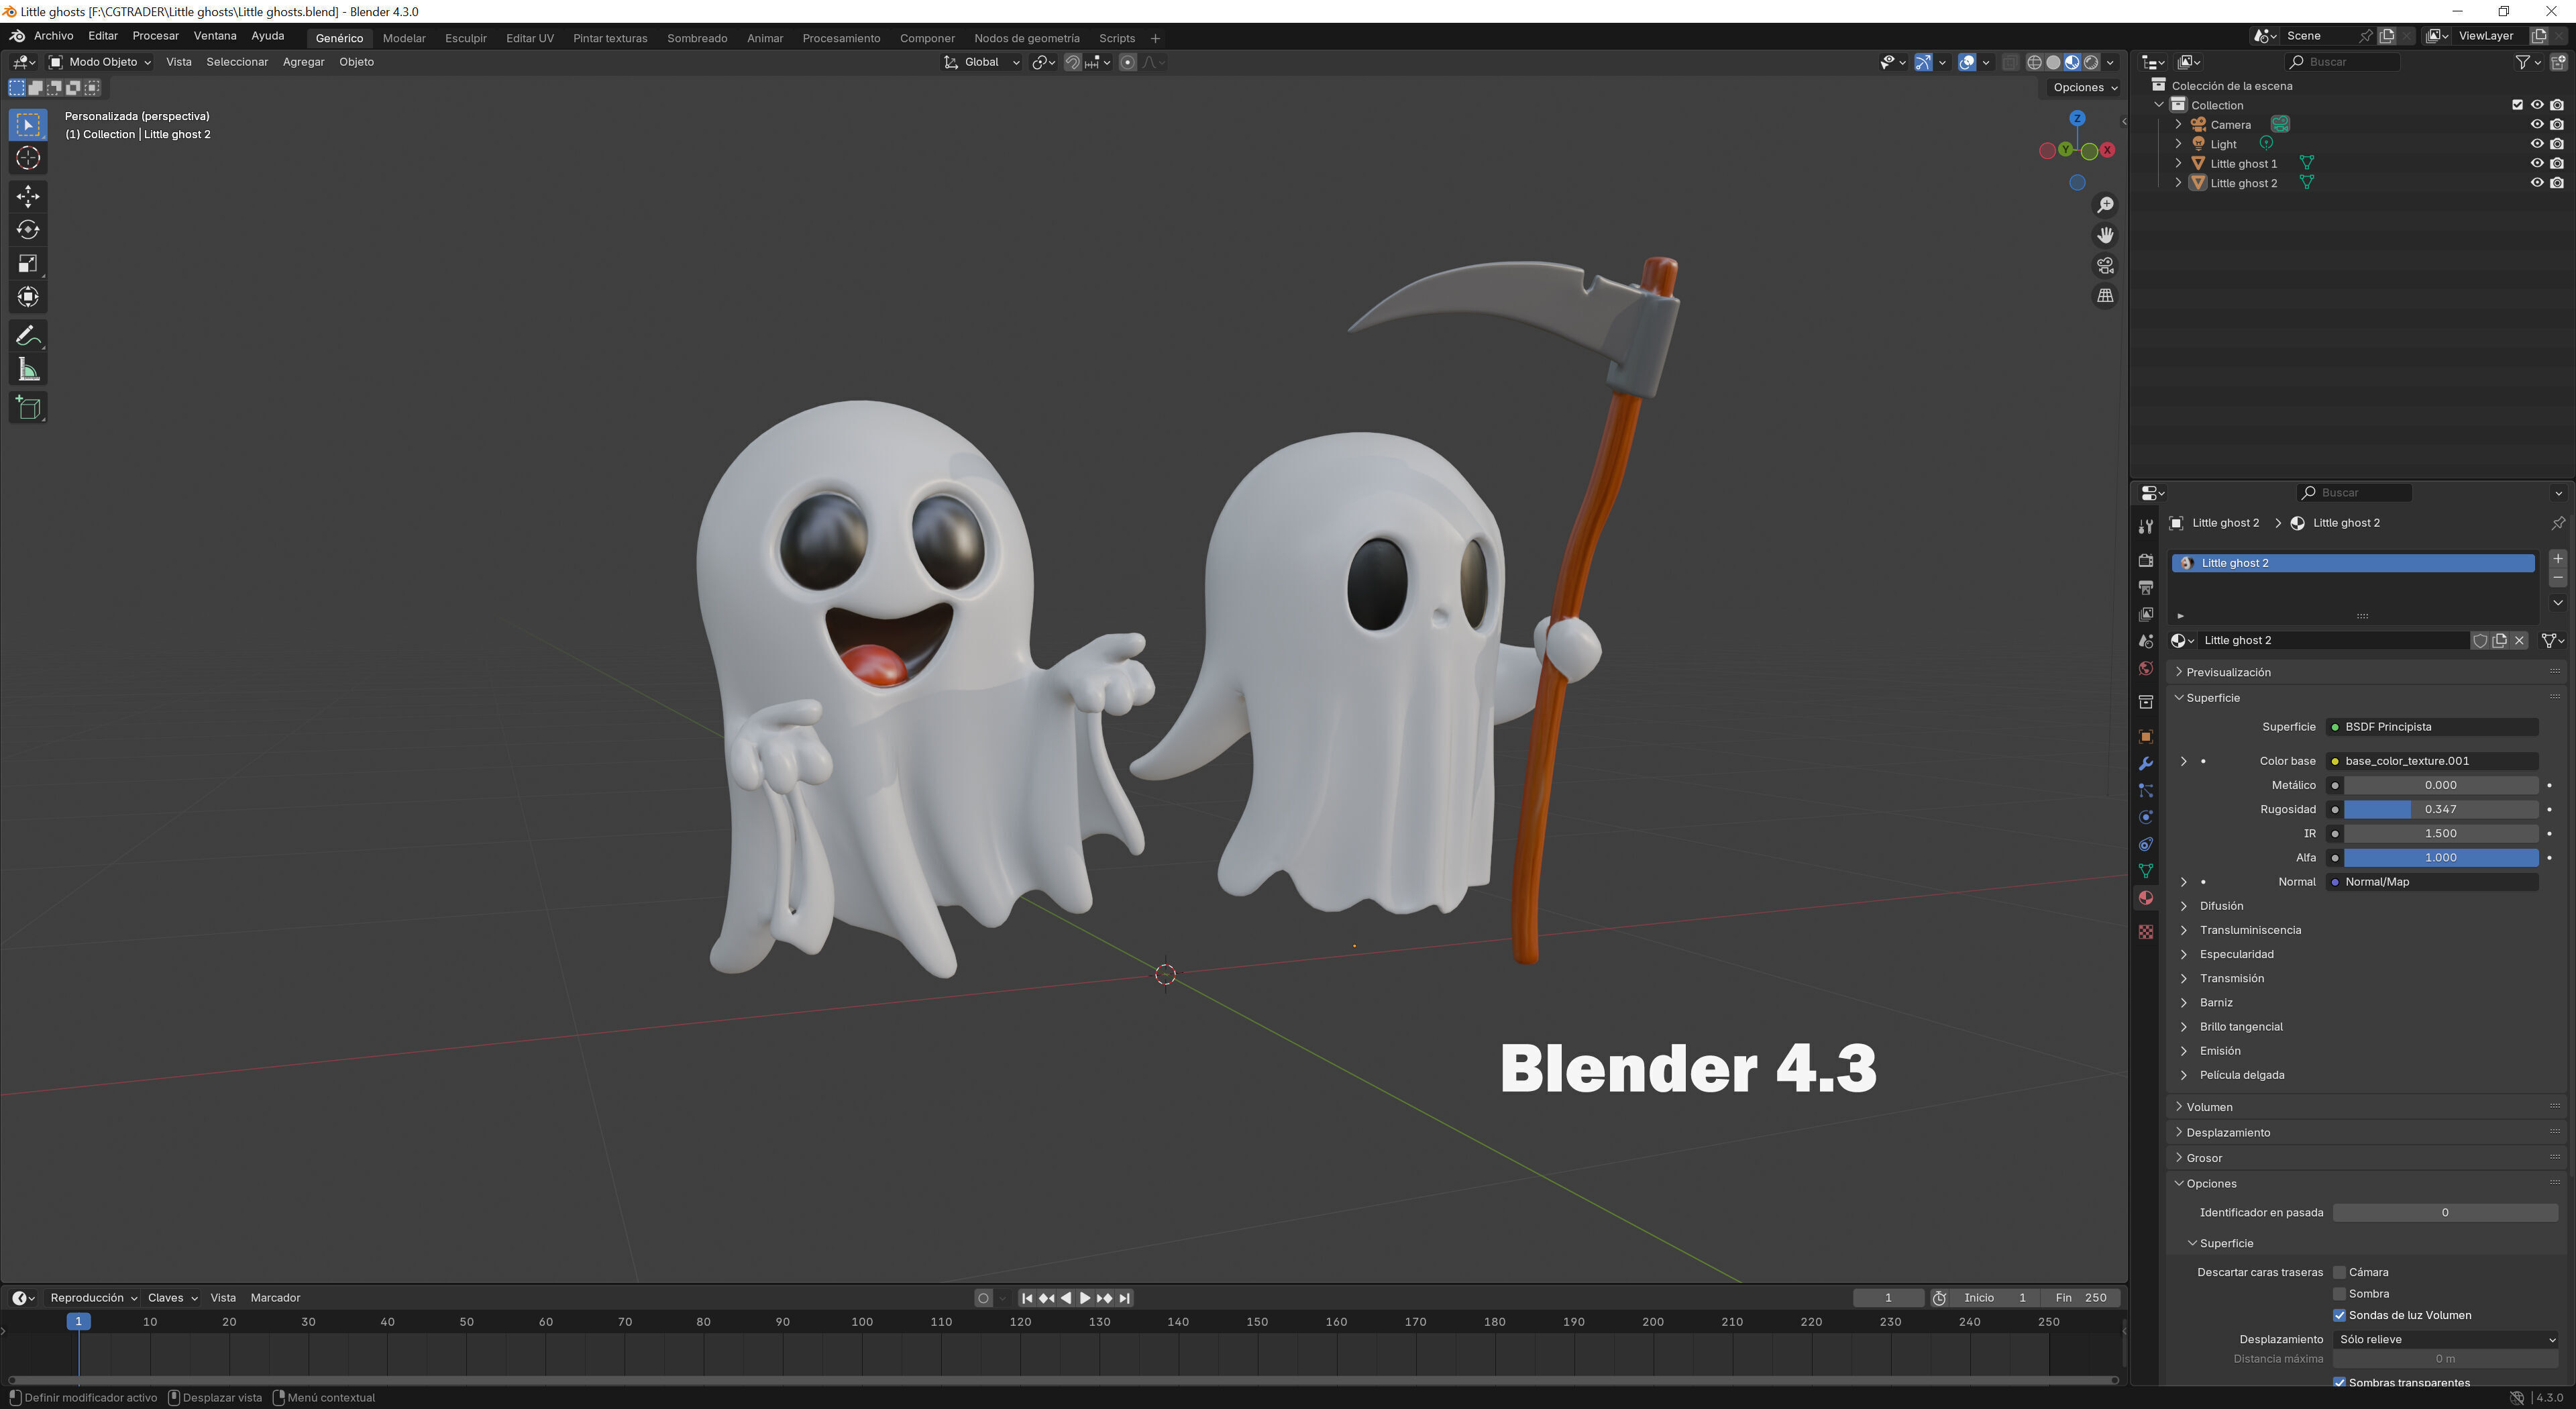Open the Particles properties tab

(x=2145, y=791)
